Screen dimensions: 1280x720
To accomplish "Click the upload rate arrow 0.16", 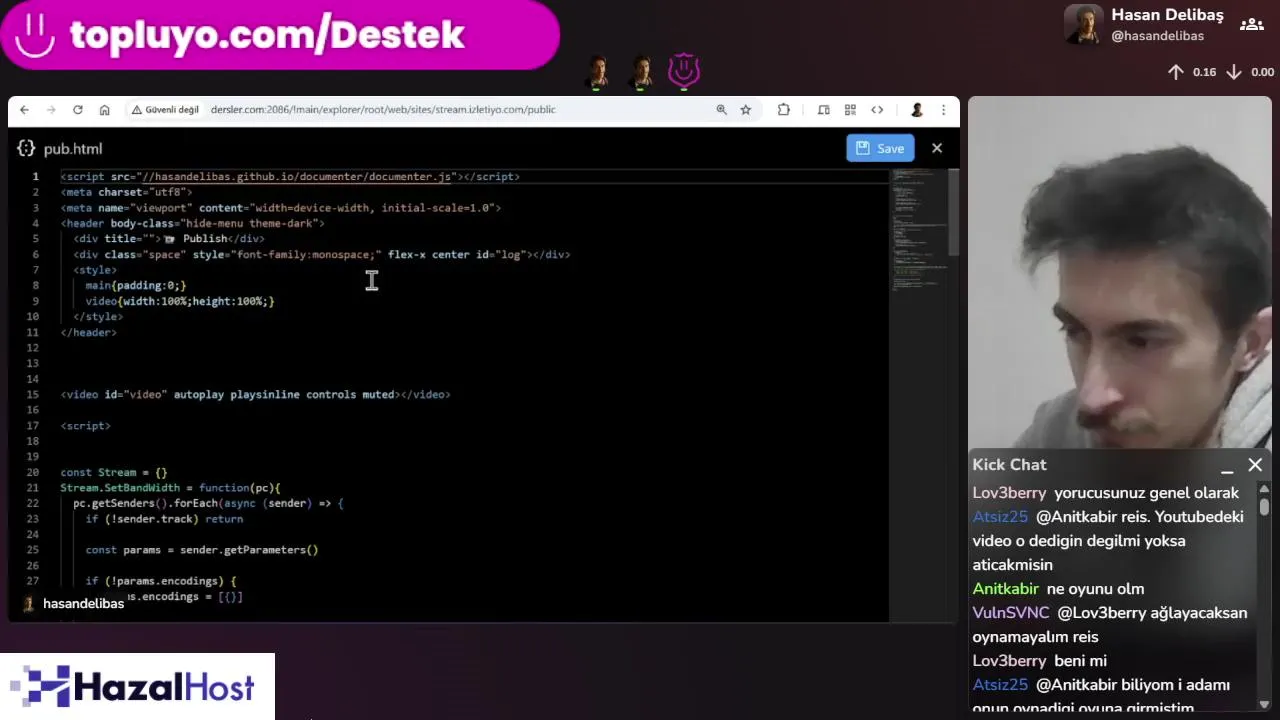I will [1176, 72].
